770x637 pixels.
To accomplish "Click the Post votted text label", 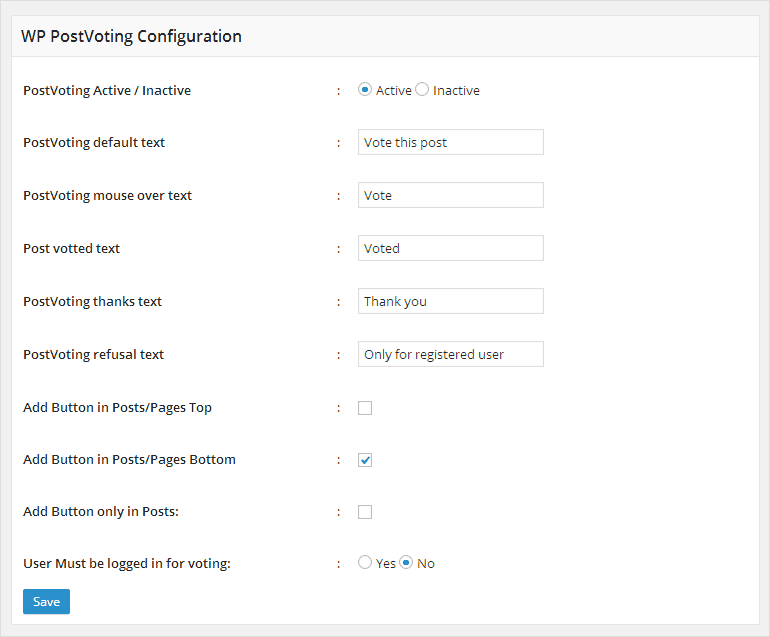I will click(72, 249).
